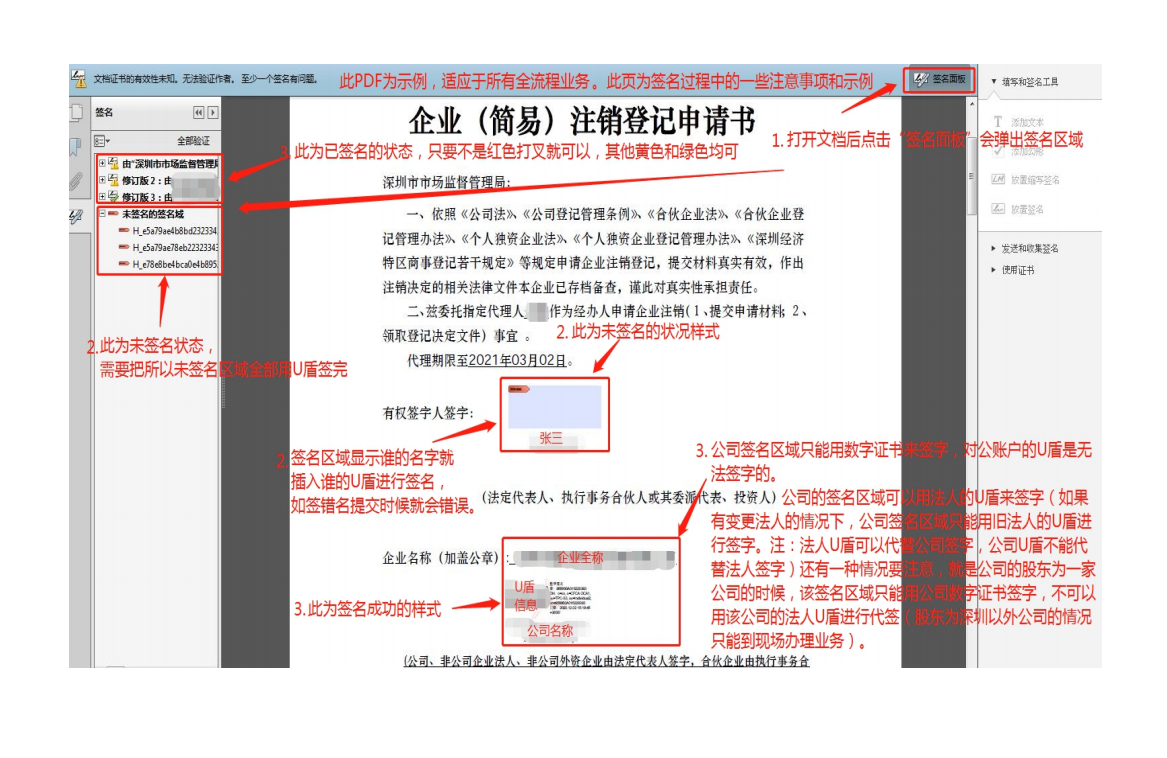Click the 签名面板 button
1167x758 pixels.
tap(939, 80)
